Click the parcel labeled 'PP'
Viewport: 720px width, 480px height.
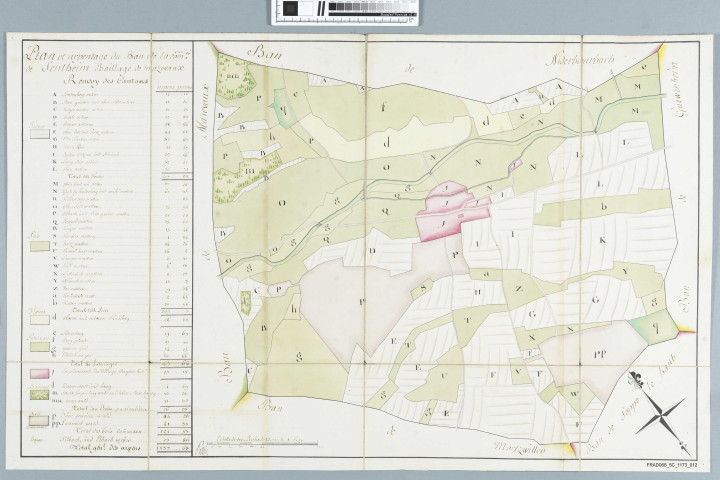(600, 353)
